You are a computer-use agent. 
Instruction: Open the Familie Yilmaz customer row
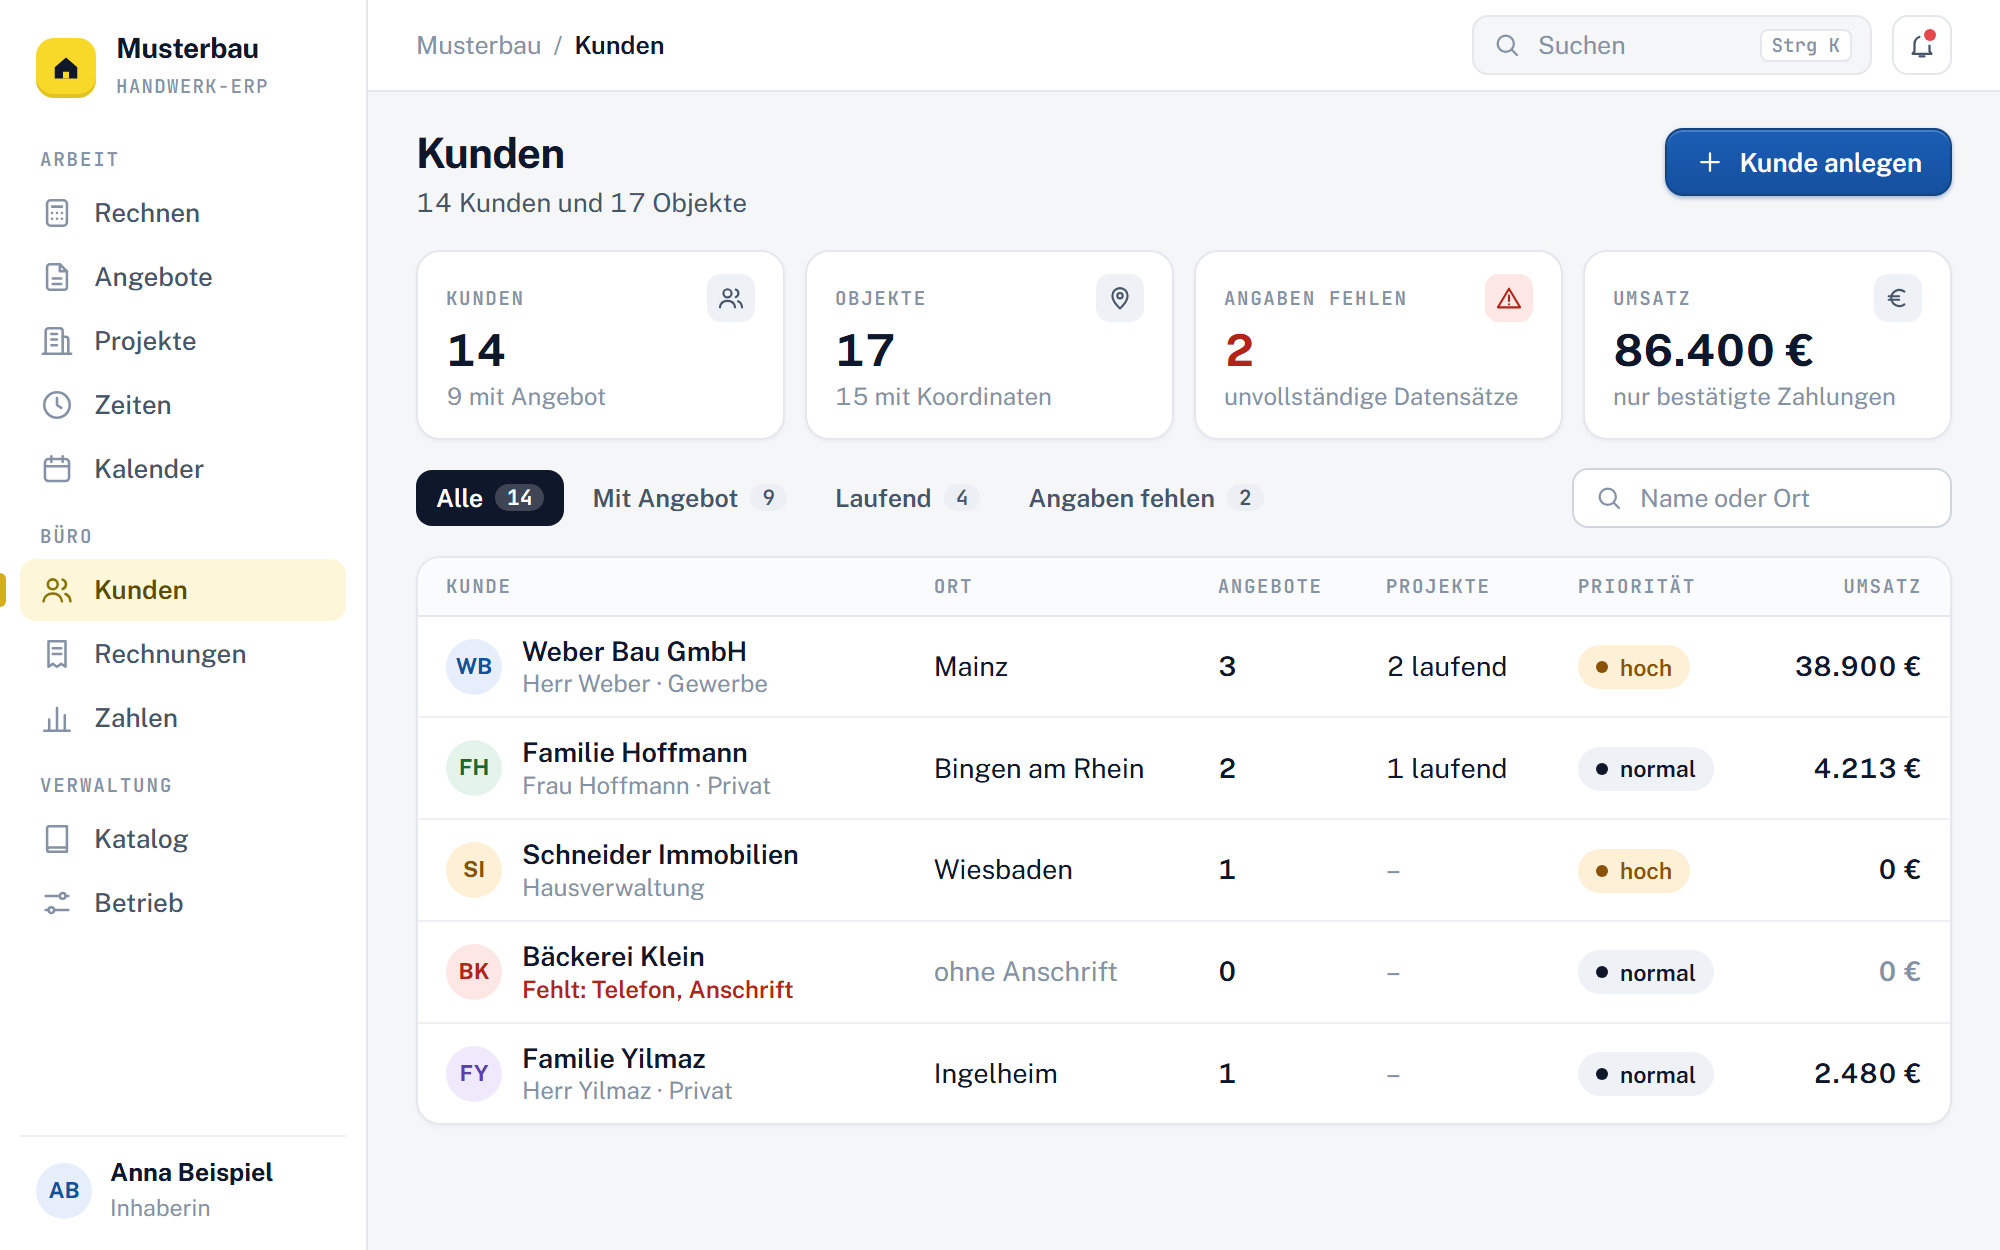[x=1183, y=1074]
